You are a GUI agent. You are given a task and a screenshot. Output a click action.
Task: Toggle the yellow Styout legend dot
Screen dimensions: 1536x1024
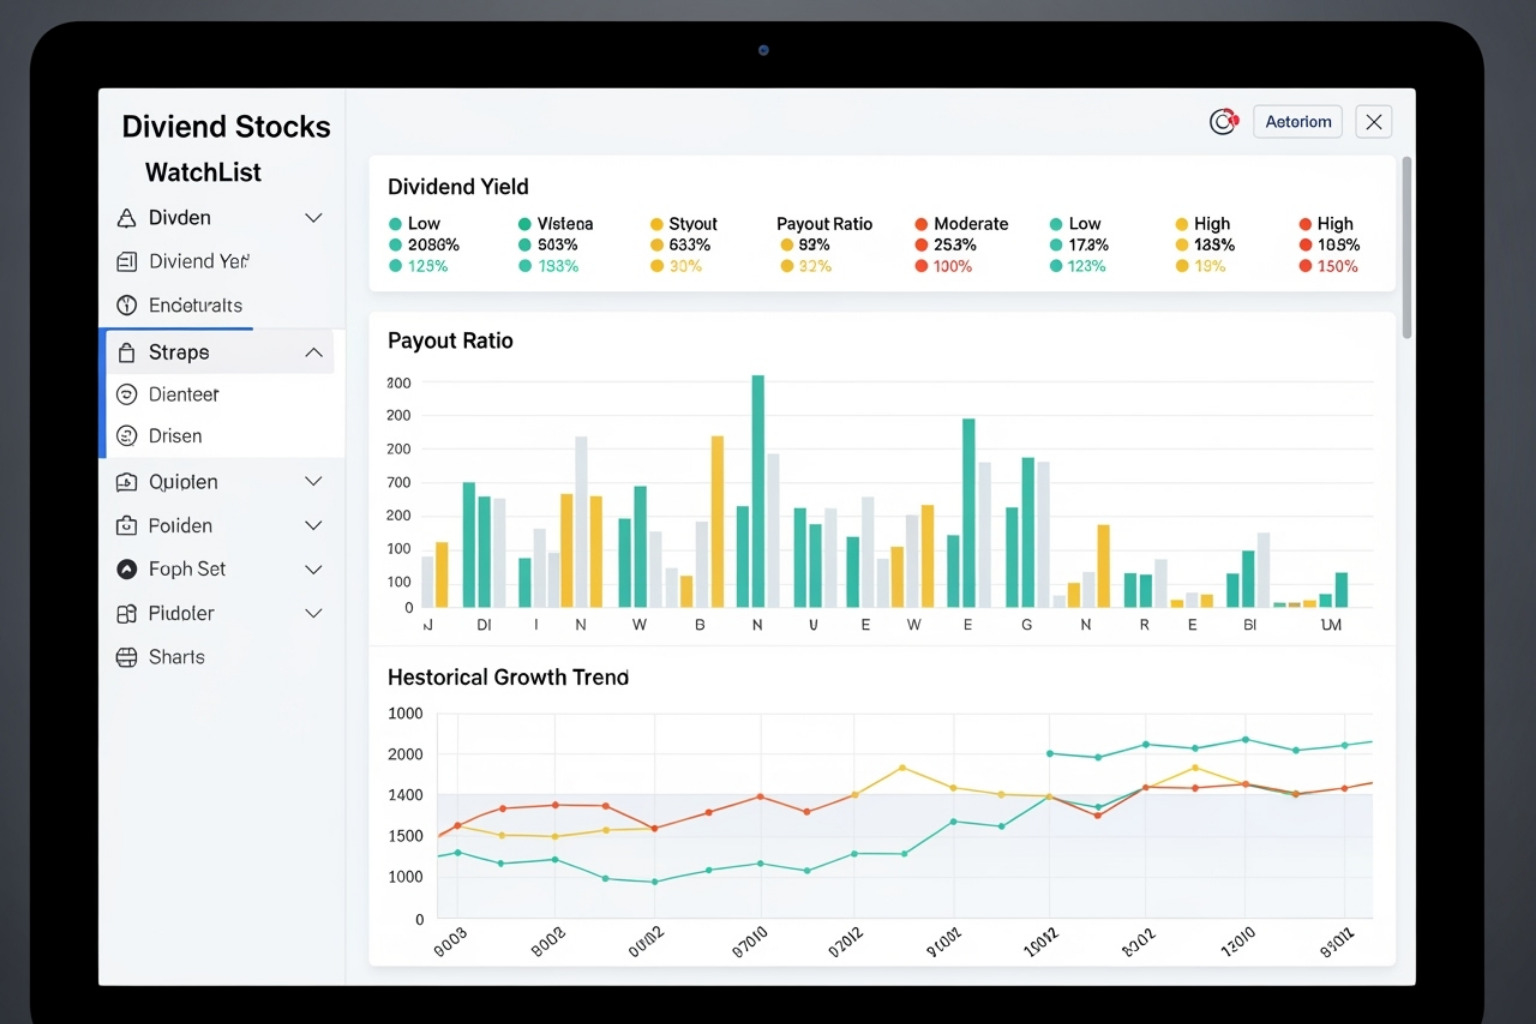point(657,225)
